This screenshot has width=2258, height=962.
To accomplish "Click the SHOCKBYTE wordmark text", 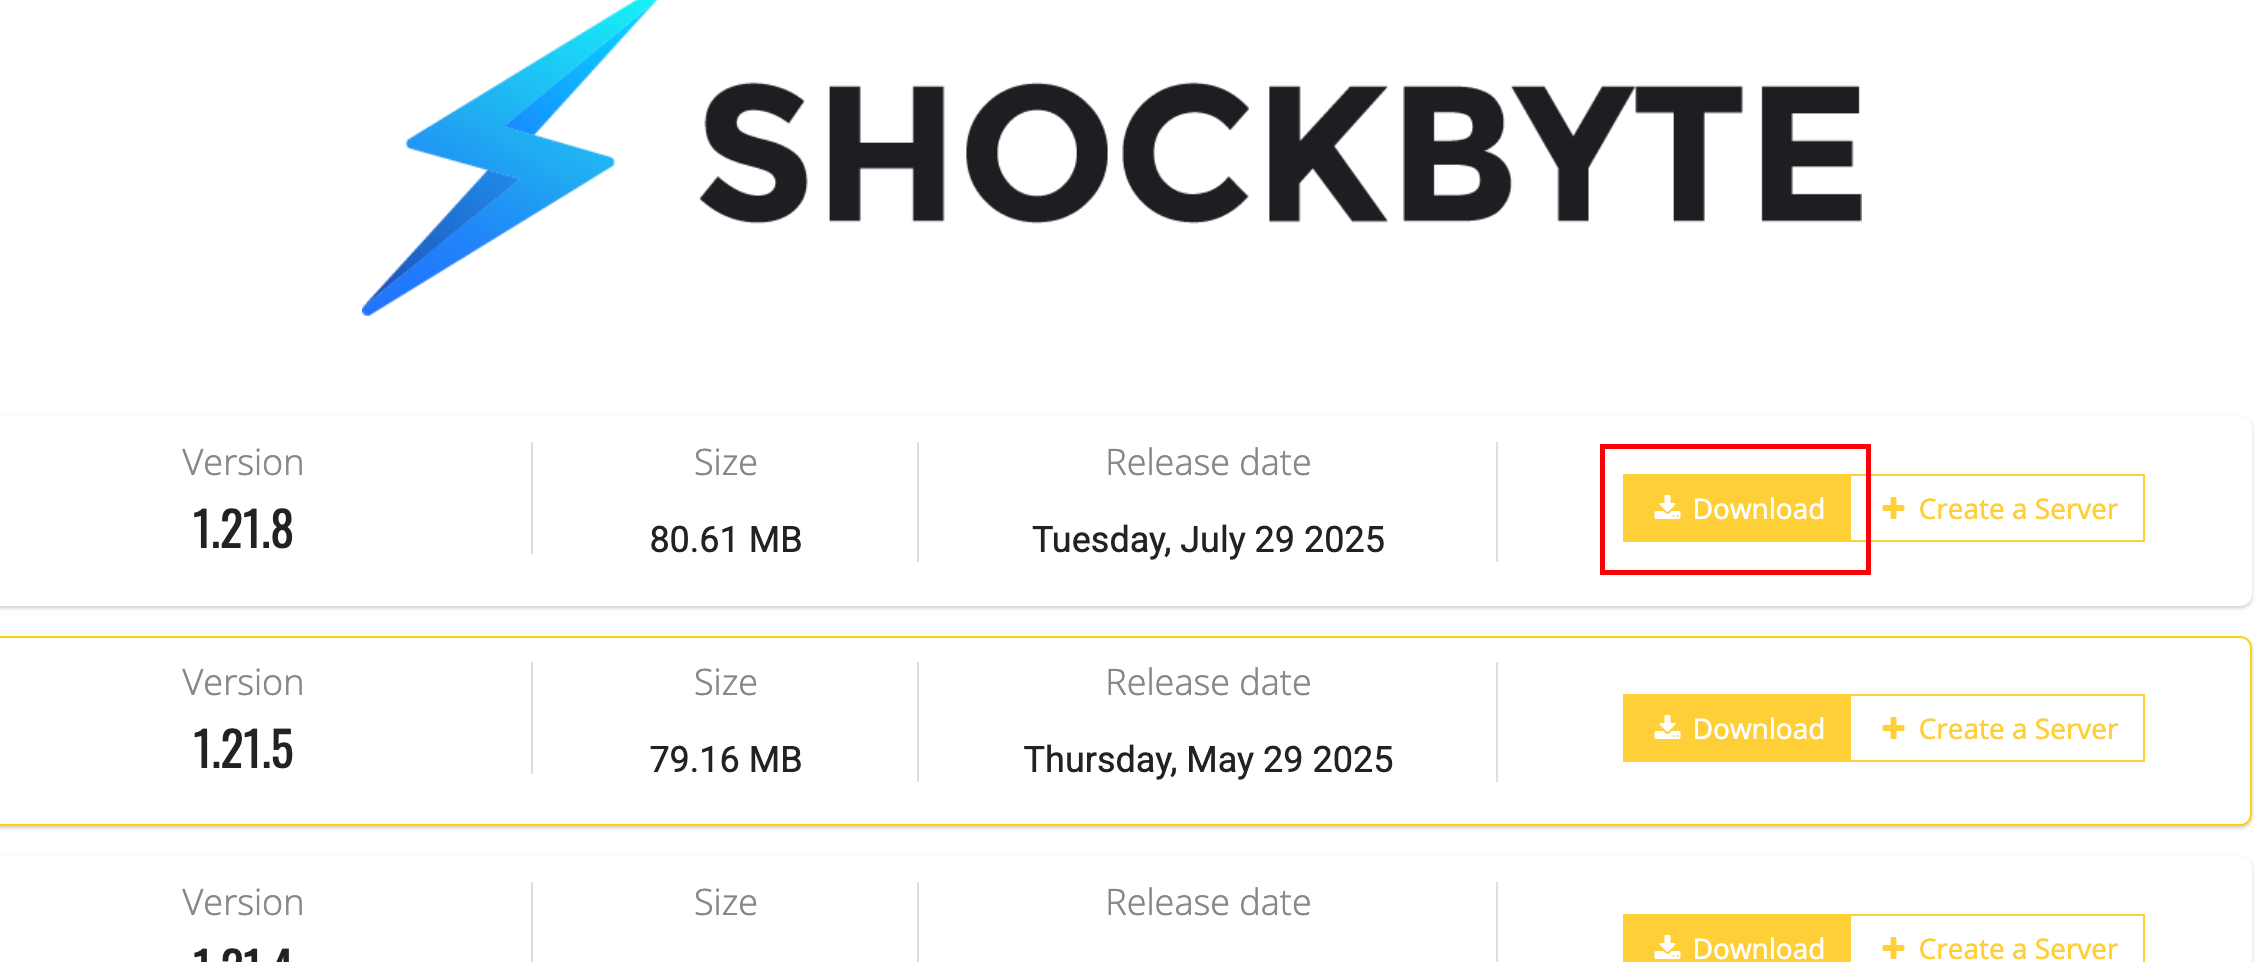I will tap(1280, 152).
